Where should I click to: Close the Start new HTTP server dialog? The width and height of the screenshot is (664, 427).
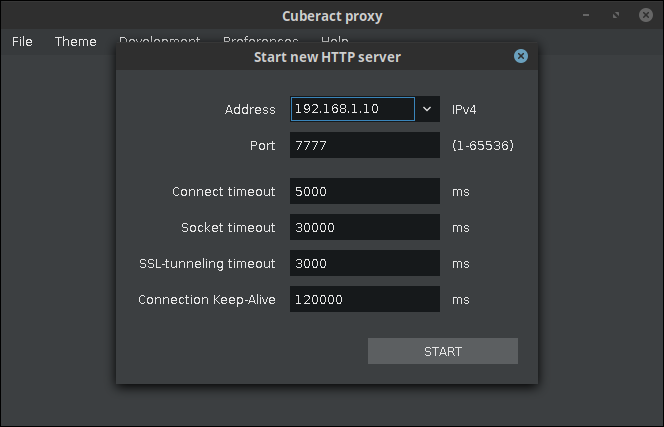(x=520, y=56)
